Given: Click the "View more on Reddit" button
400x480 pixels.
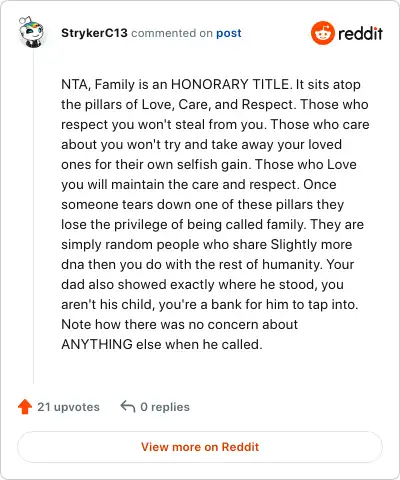Looking at the screenshot, I should pyautogui.click(x=200, y=447).
